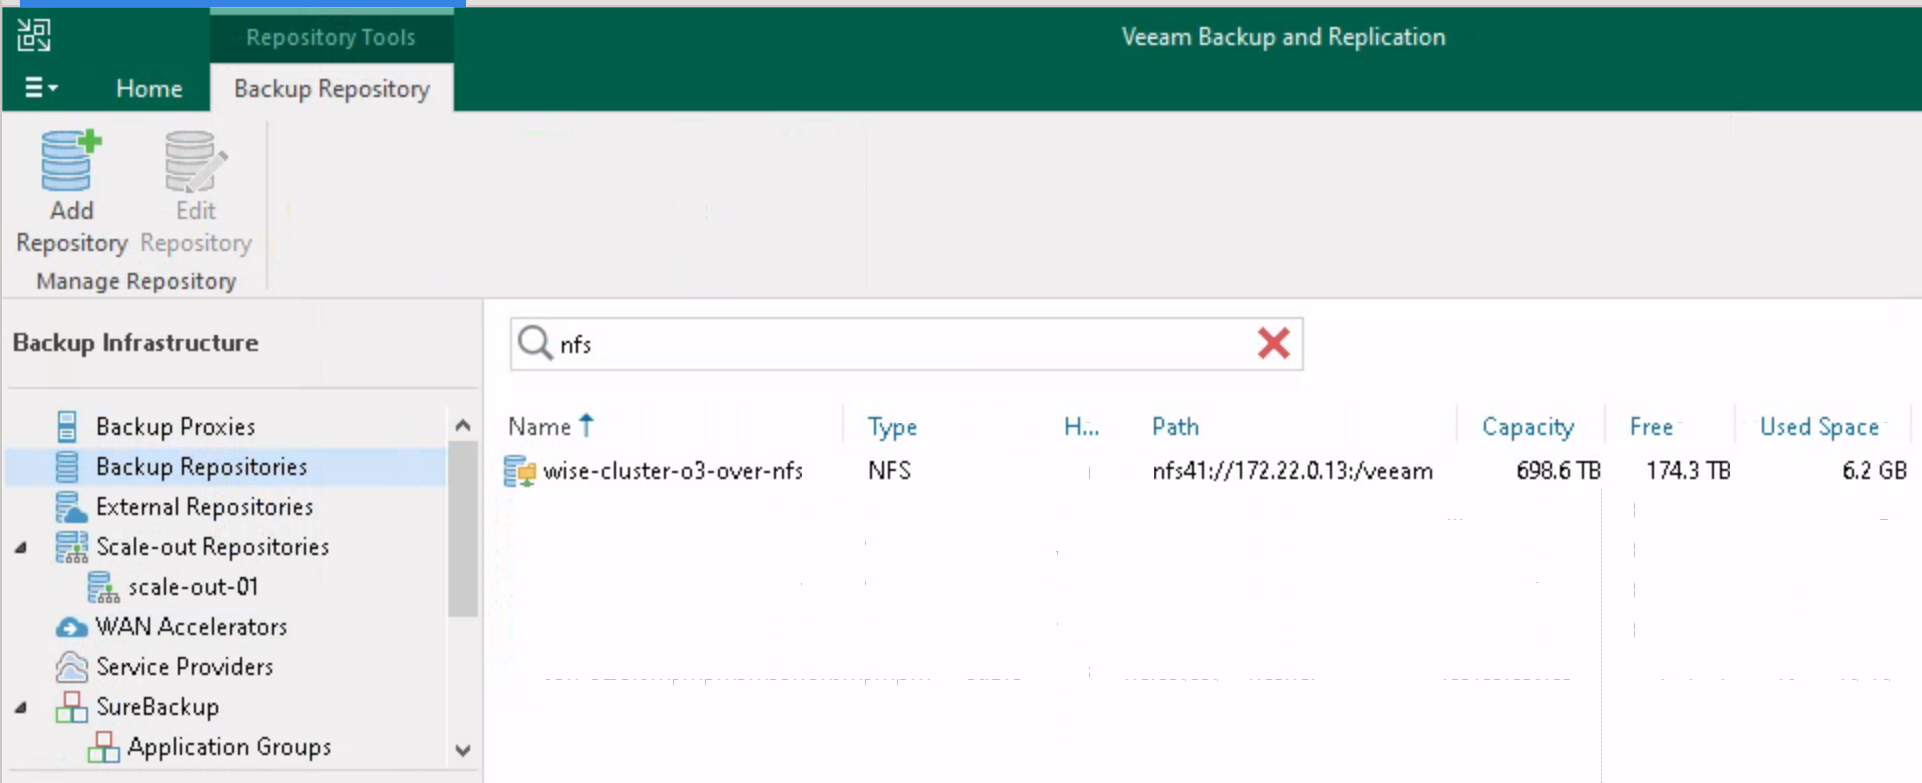1922x783 pixels.
Task: Click the Edit Repository icon
Action: click(195, 160)
